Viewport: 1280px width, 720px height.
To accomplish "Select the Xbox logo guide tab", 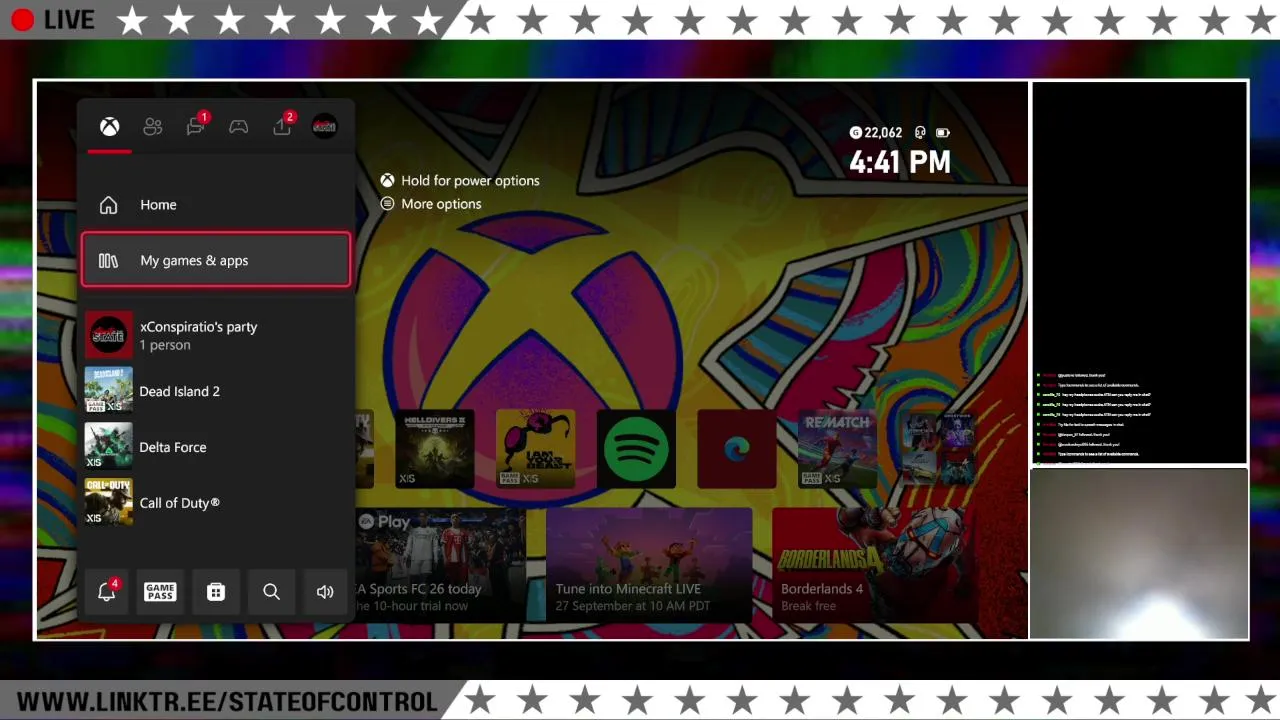I will point(109,127).
